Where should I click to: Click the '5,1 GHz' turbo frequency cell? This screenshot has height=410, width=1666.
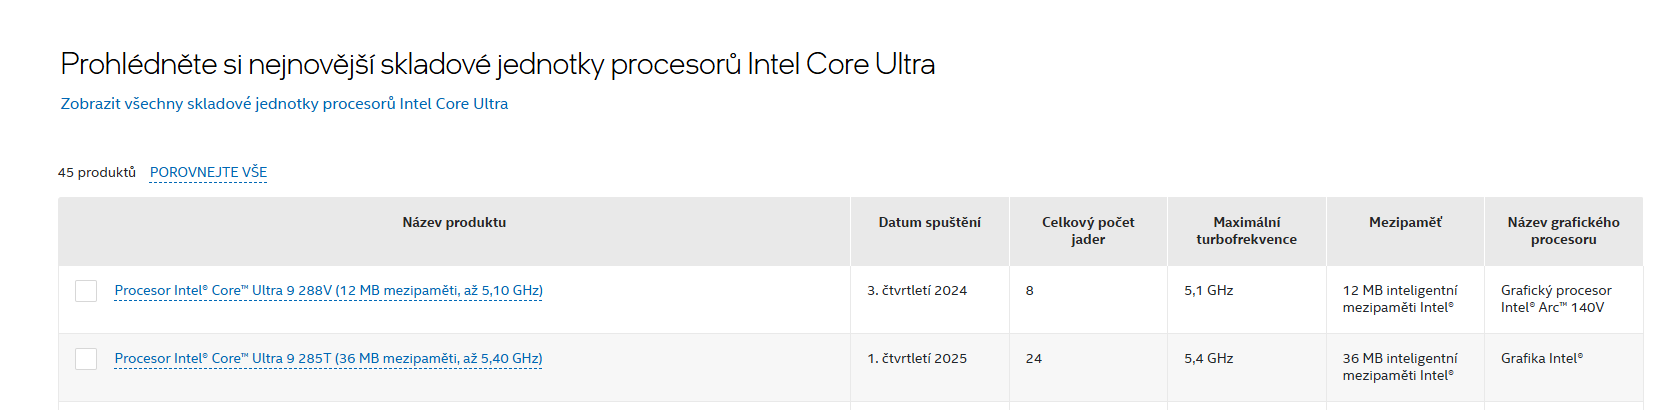click(x=1208, y=291)
